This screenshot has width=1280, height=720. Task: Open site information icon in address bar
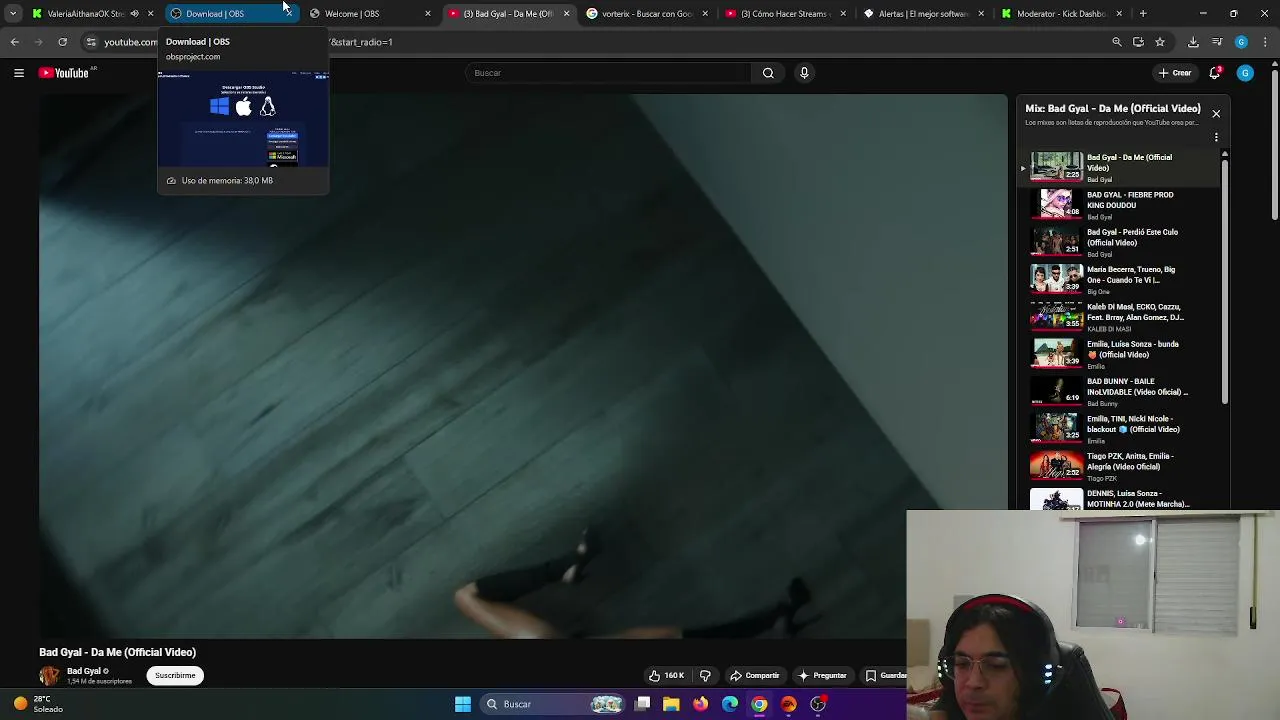pos(91,42)
